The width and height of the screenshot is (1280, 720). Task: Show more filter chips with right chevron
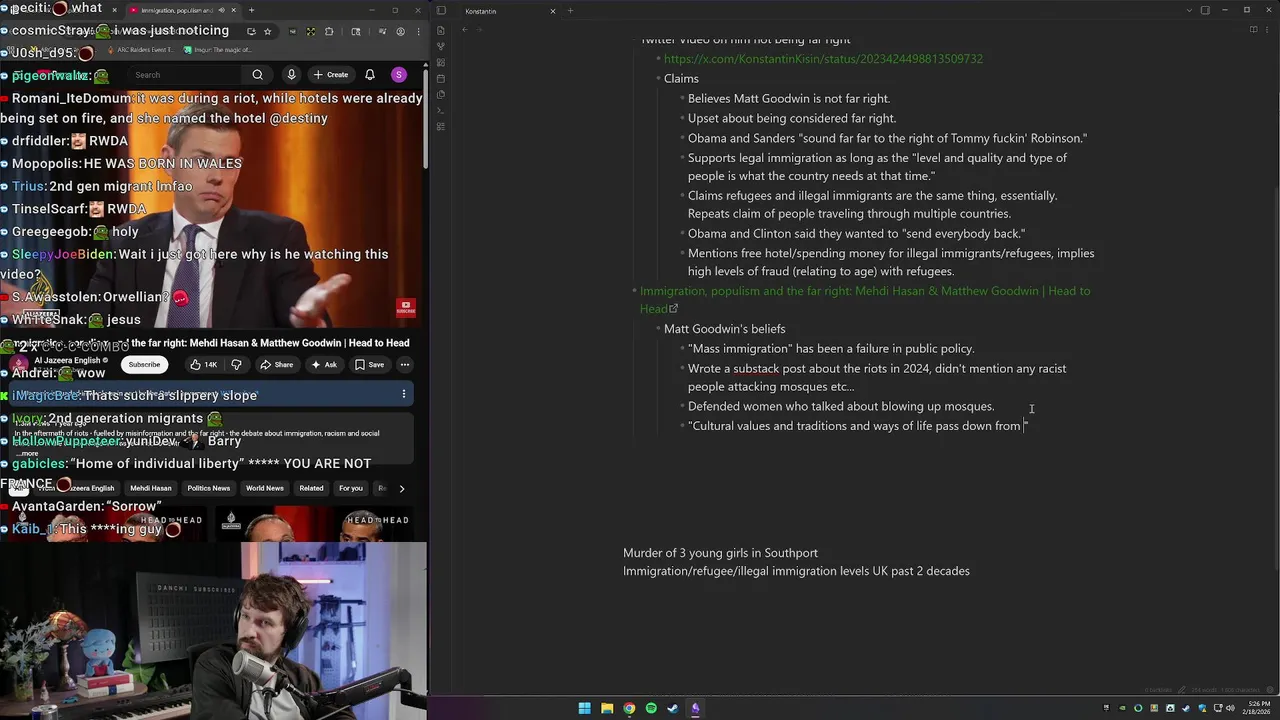(x=402, y=488)
